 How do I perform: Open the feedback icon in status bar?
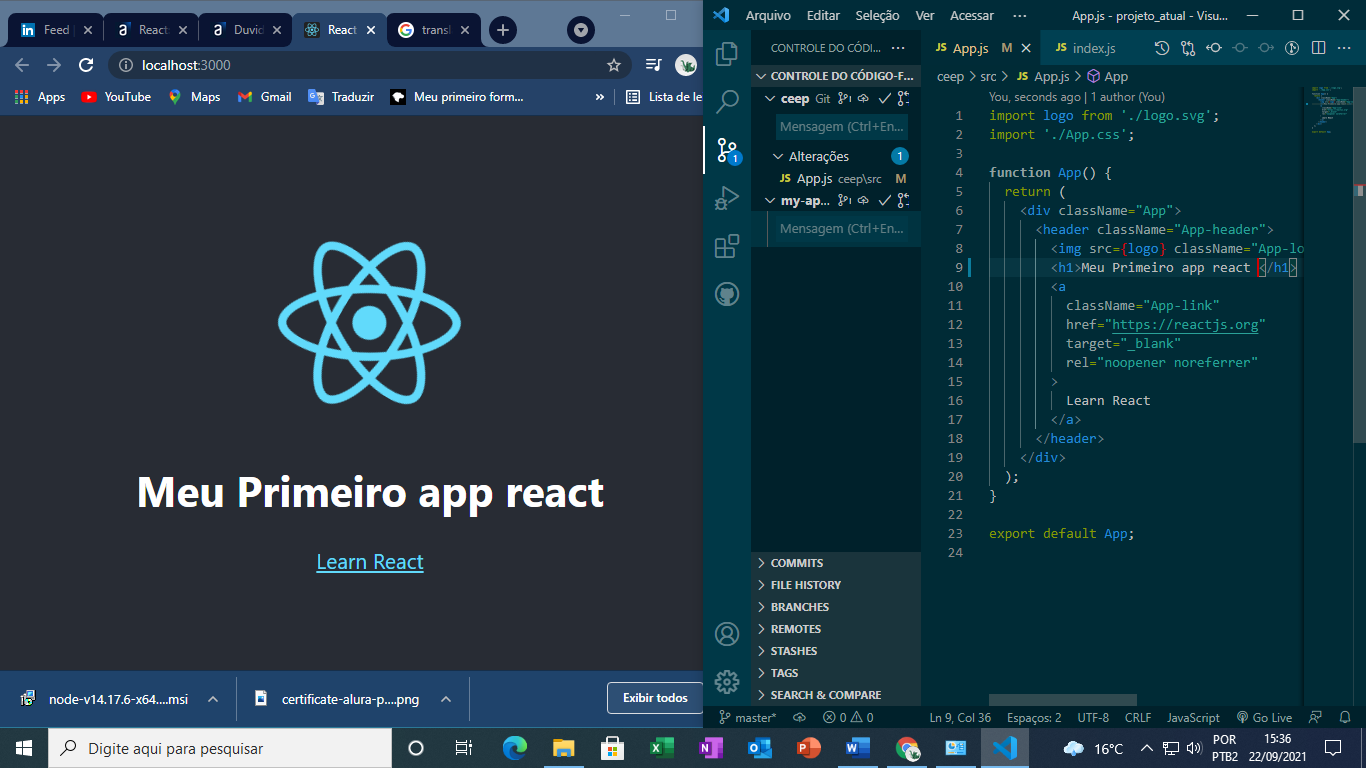pos(1315,717)
